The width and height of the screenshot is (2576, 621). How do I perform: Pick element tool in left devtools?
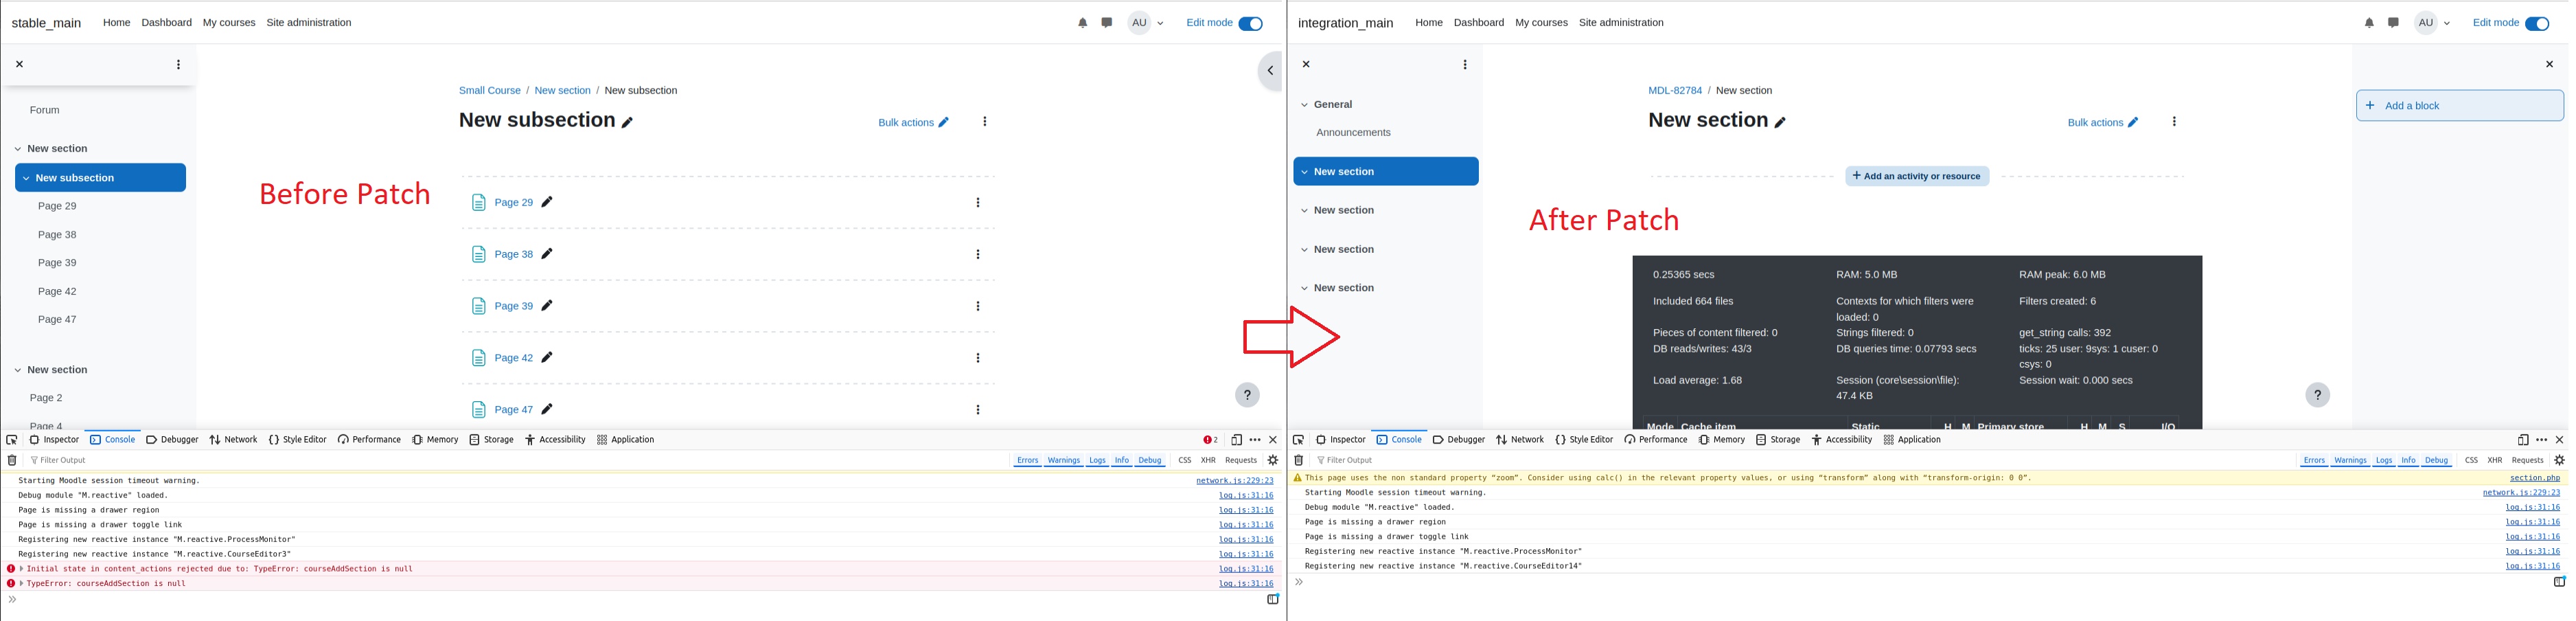[x=12, y=440]
